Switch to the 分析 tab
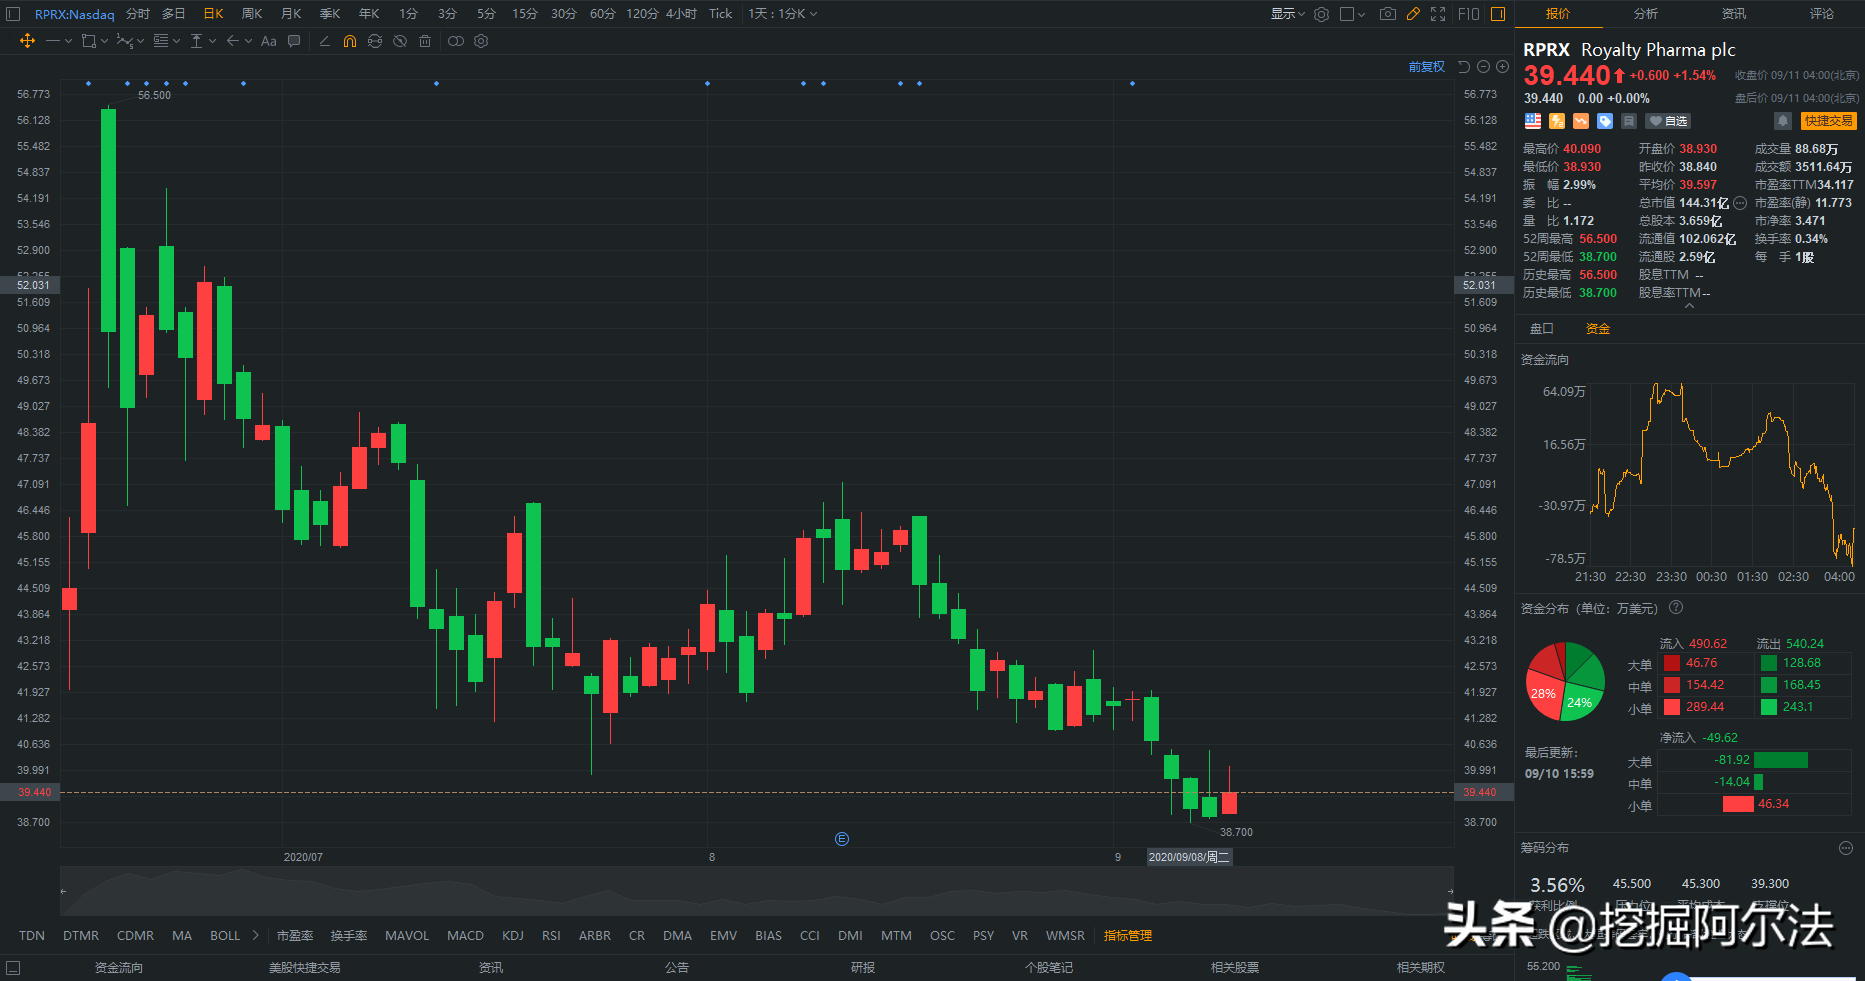The width and height of the screenshot is (1865, 981). [1645, 14]
